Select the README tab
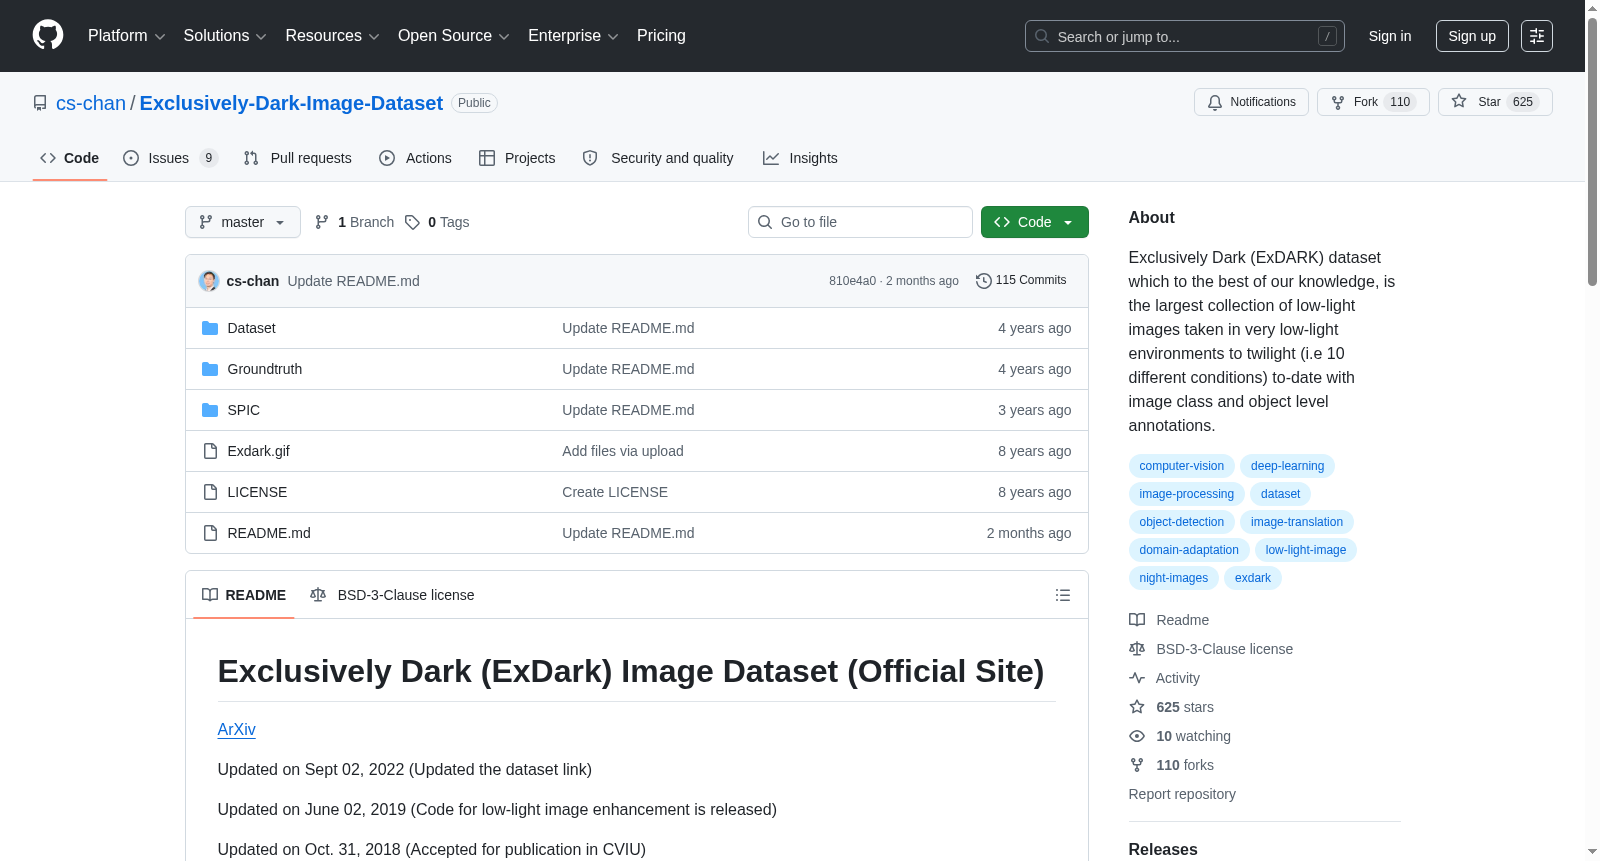Screen dimensions: 1600x861 coord(244,595)
